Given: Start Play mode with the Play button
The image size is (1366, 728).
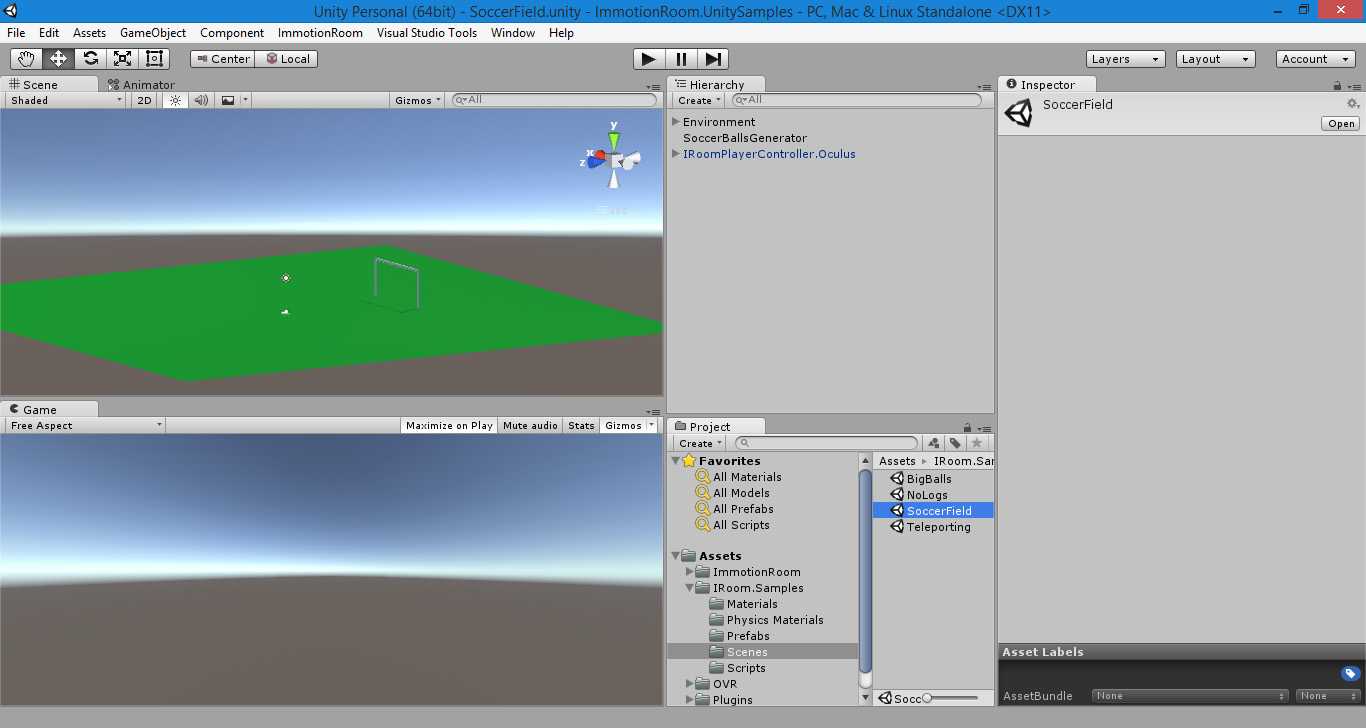Looking at the screenshot, I should click(649, 59).
